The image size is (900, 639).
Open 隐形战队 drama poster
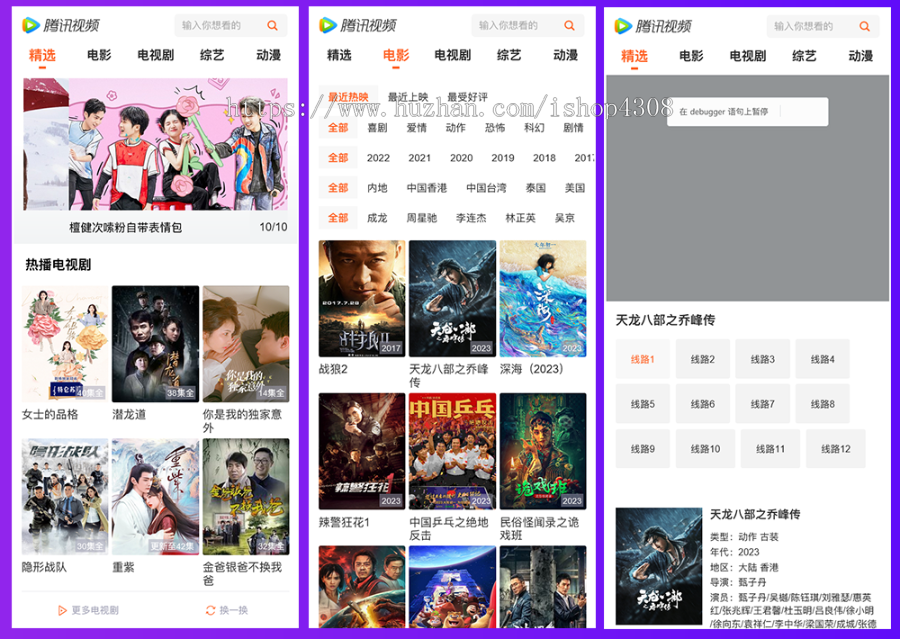click(x=65, y=497)
